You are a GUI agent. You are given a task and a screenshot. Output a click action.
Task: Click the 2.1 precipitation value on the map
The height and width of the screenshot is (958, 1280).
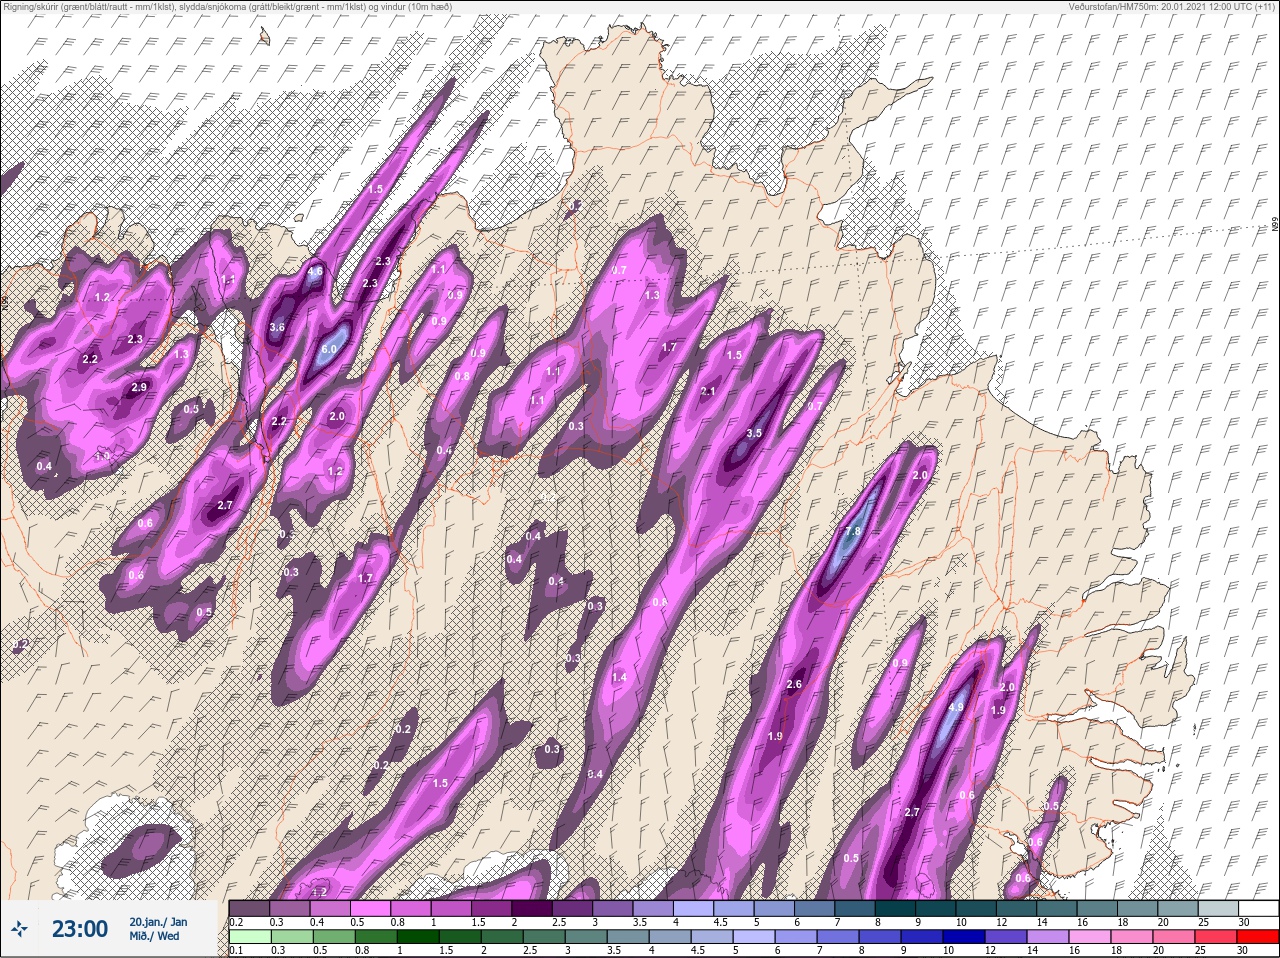[708, 391]
